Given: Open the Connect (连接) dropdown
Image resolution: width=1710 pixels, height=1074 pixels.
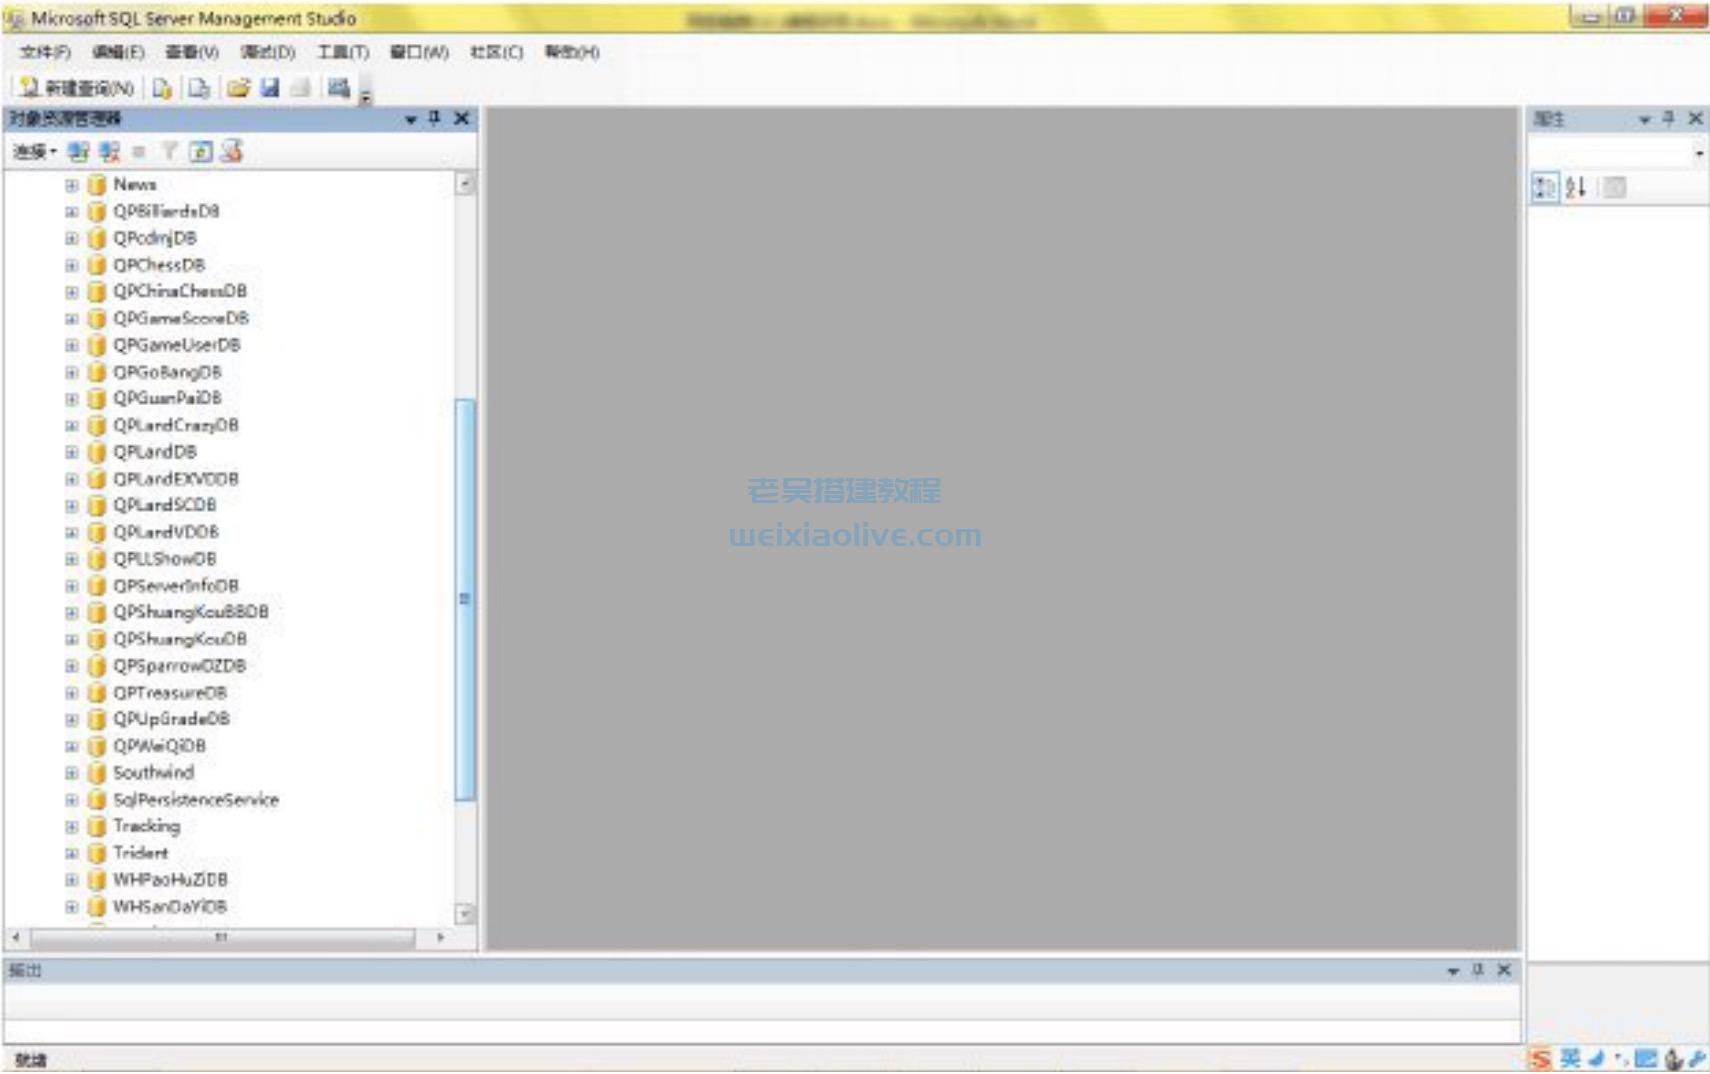Looking at the screenshot, I should pyautogui.click(x=35, y=152).
